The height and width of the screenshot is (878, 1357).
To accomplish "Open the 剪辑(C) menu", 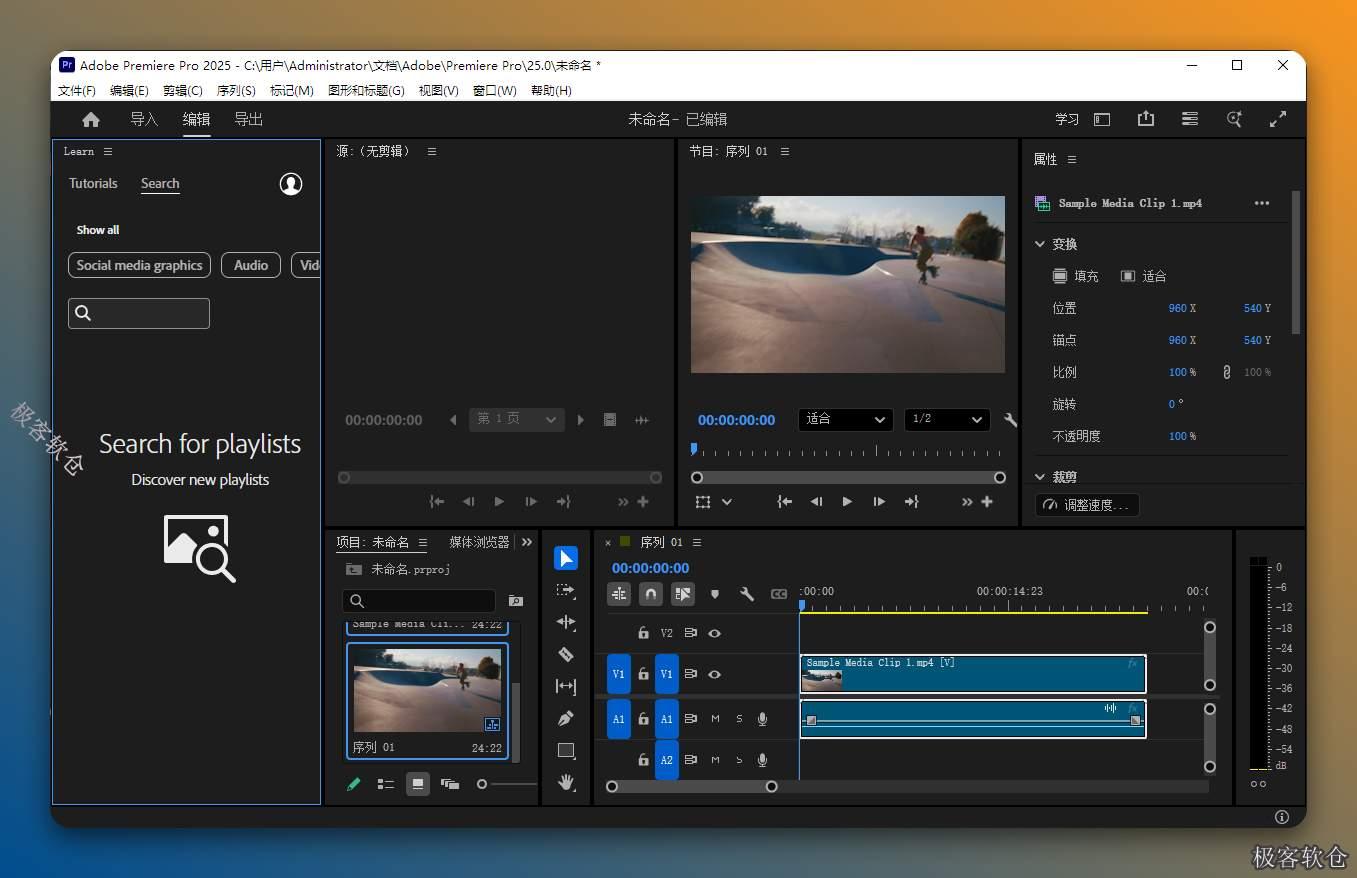I will tap(183, 90).
